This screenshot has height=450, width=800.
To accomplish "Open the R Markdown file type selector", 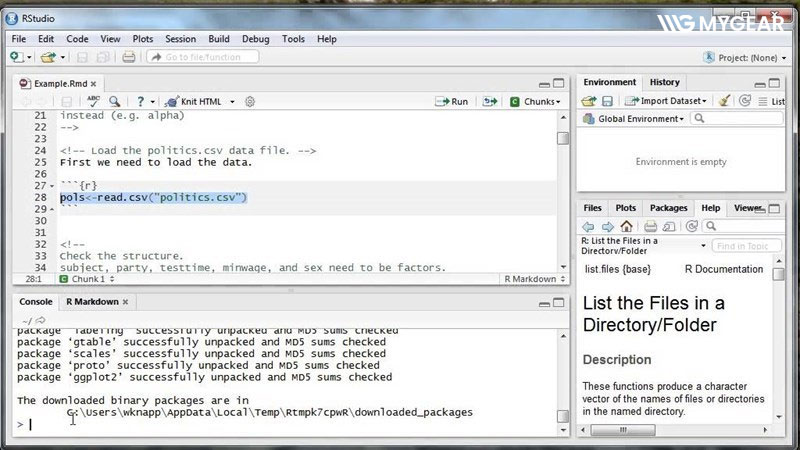I will tap(535, 279).
